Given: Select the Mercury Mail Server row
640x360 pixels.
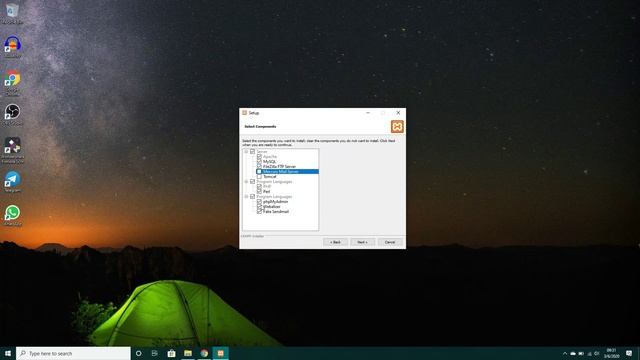Looking at the screenshot, I should coord(287,171).
